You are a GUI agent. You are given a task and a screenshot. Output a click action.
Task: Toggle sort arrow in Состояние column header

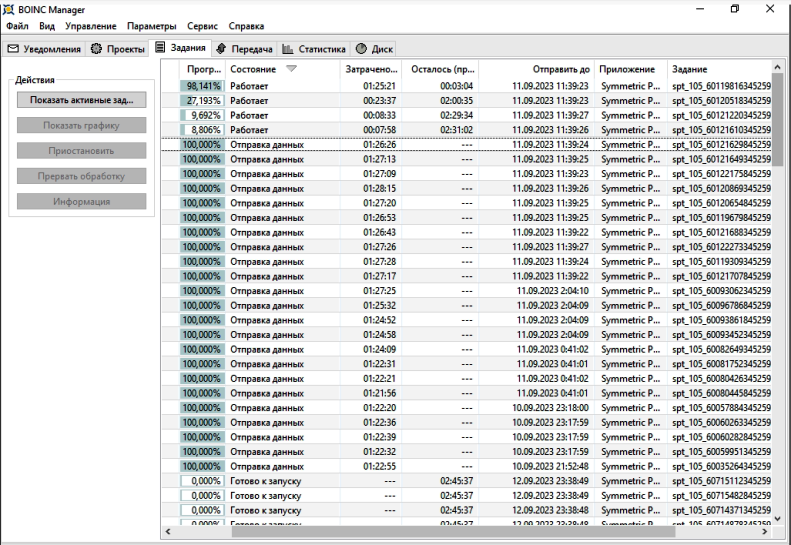click(291, 69)
